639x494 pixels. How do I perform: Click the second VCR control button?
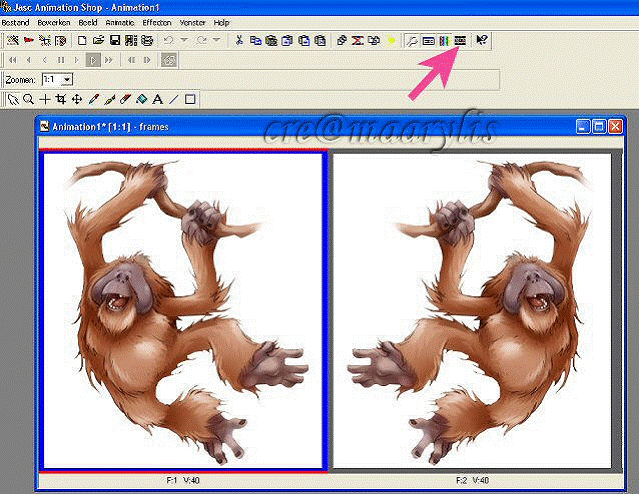click(29, 60)
